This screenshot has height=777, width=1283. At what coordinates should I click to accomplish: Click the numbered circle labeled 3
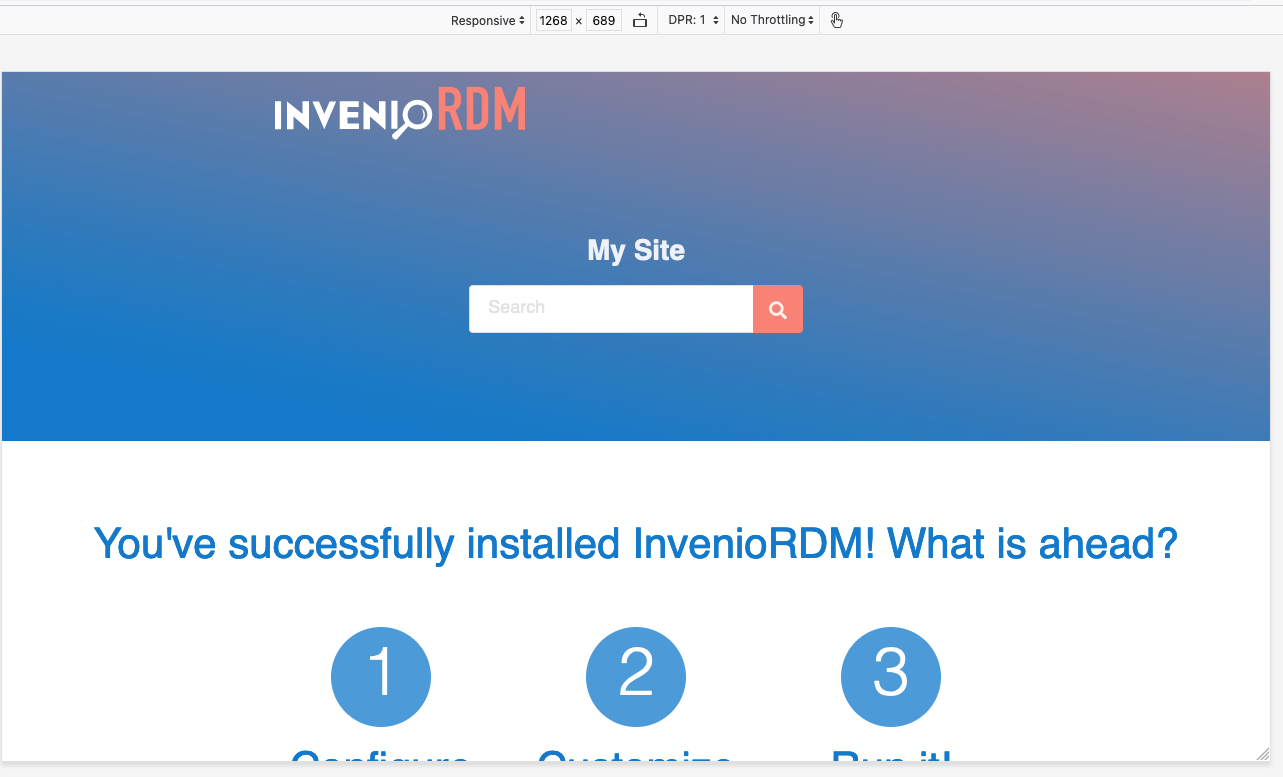pos(890,677)
